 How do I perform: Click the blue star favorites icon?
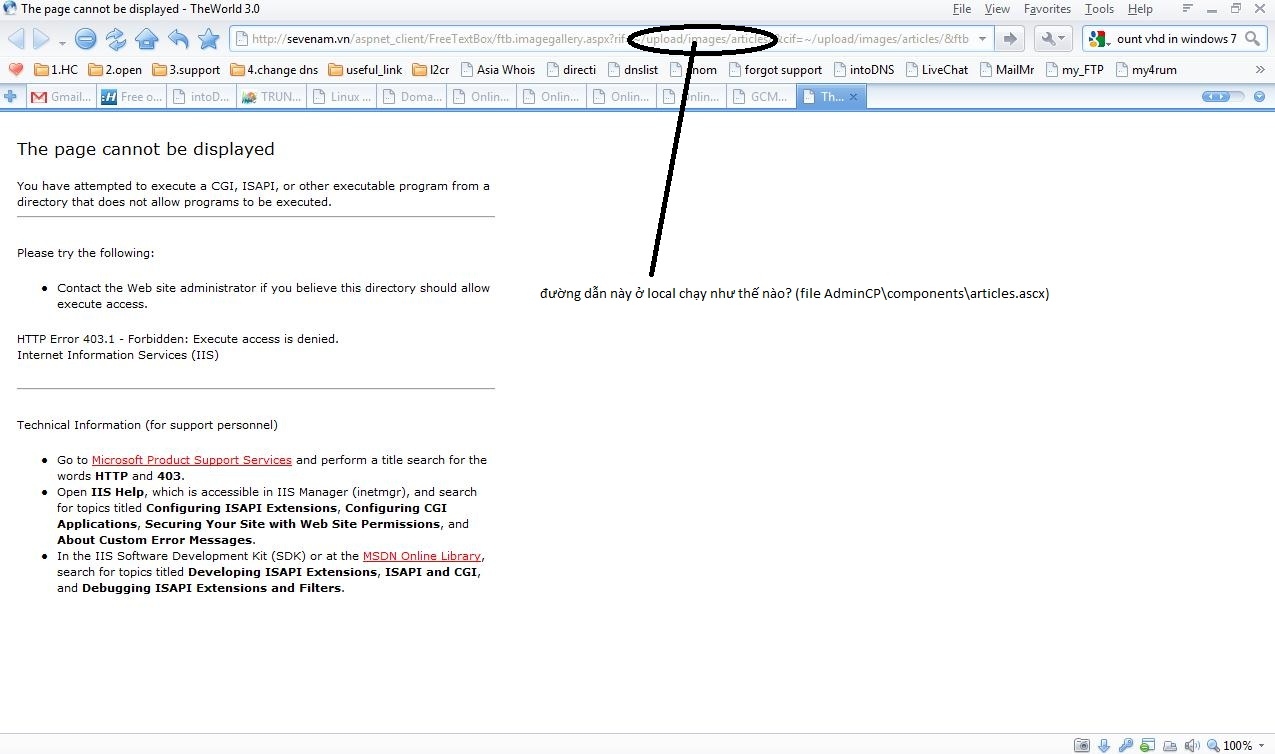pyautogui.click(x=208, y=39)
